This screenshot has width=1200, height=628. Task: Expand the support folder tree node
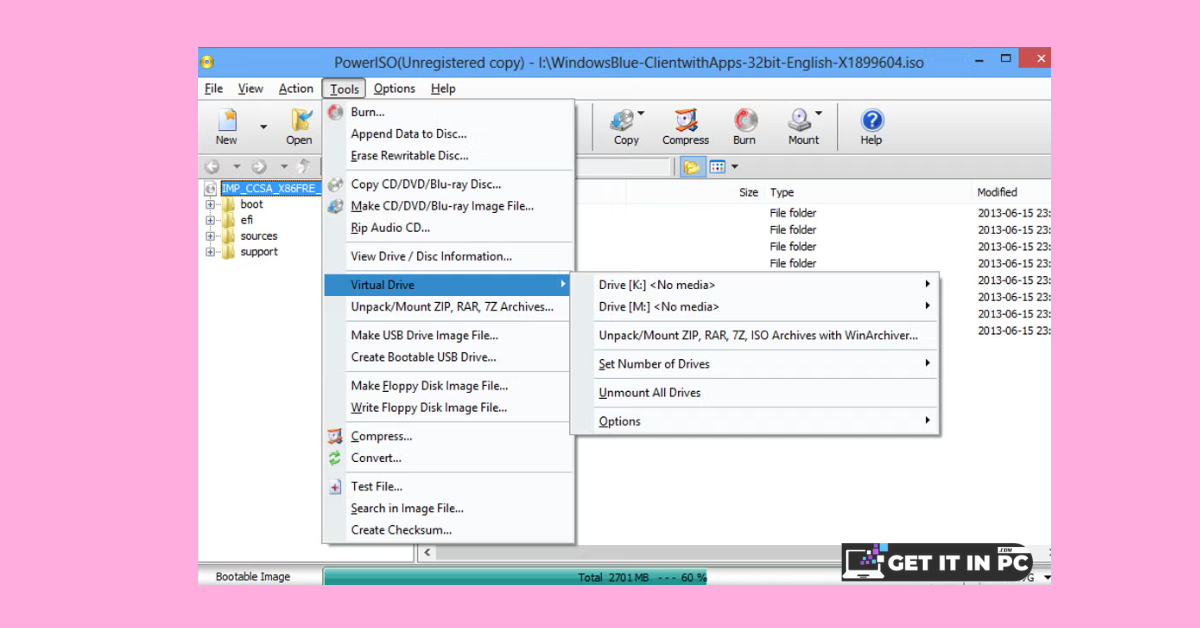pos(210,252)
